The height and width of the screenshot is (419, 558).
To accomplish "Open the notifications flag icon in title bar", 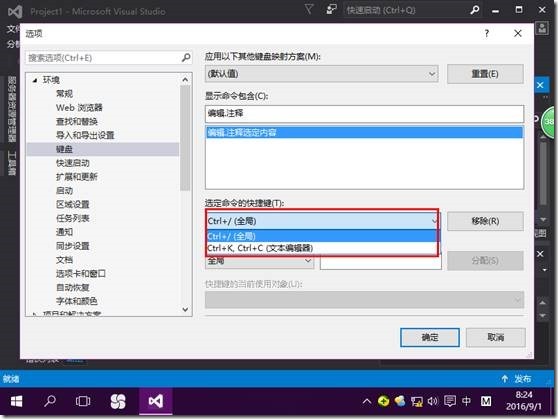I will (x=309, y=10).
